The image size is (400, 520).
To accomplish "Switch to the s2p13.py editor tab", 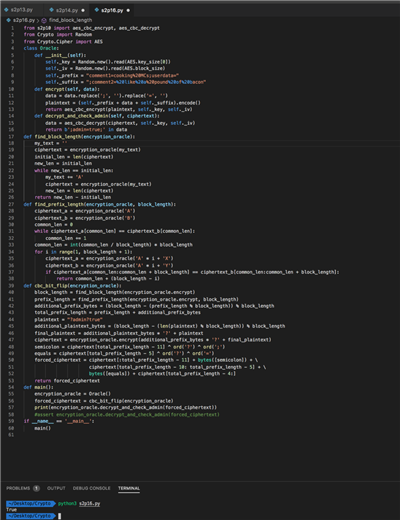I will pos(22,10).
